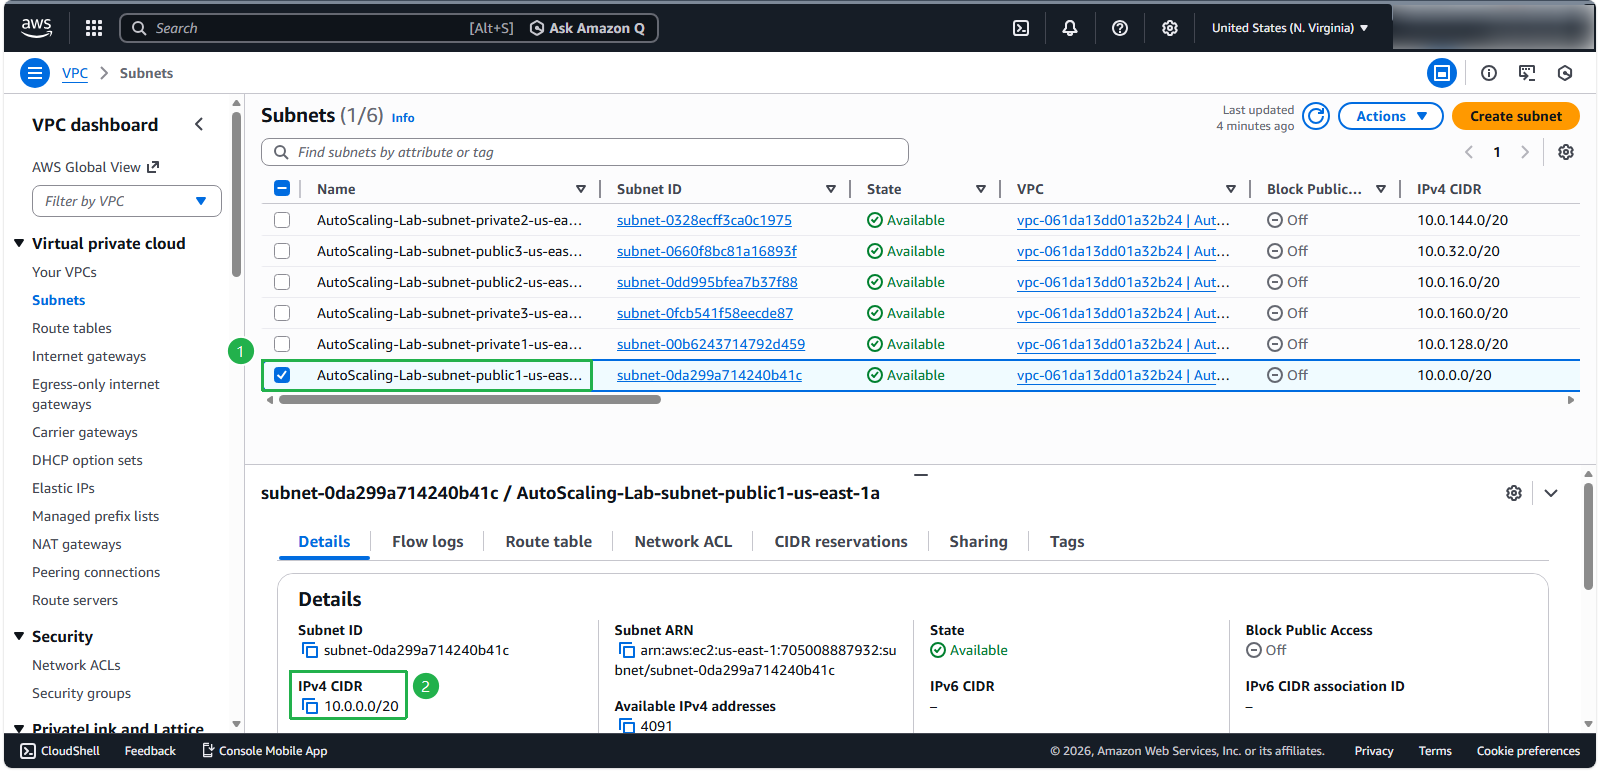Select the subnet-private1 row checkbox
Image resolution: width=1600 pixels, height=772 pixels.
282,344
